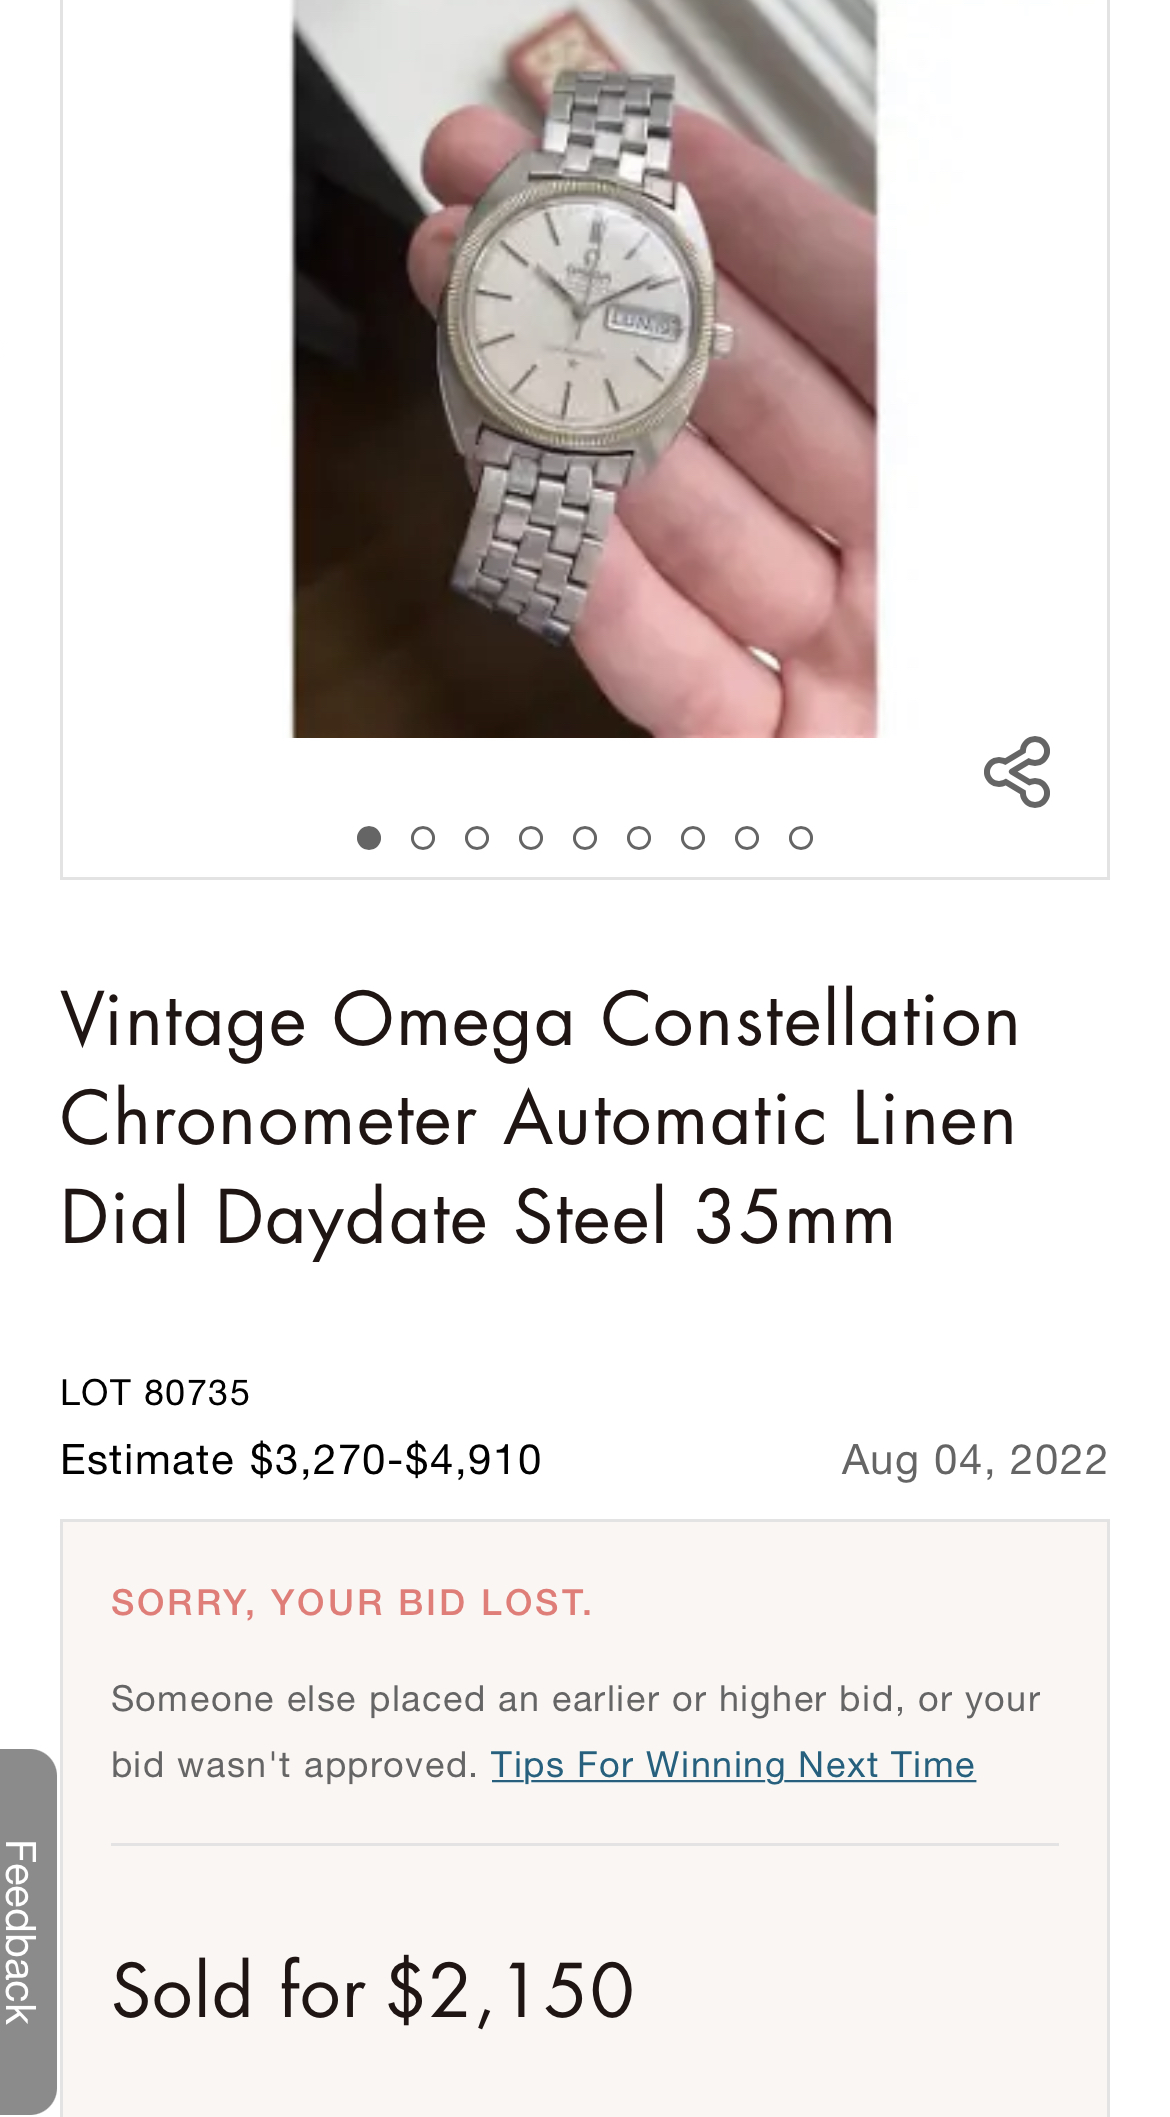1170x2117 pixels.
Task: Jump to the second image dot
Action: pyautogui.click(x=423, y=838)
